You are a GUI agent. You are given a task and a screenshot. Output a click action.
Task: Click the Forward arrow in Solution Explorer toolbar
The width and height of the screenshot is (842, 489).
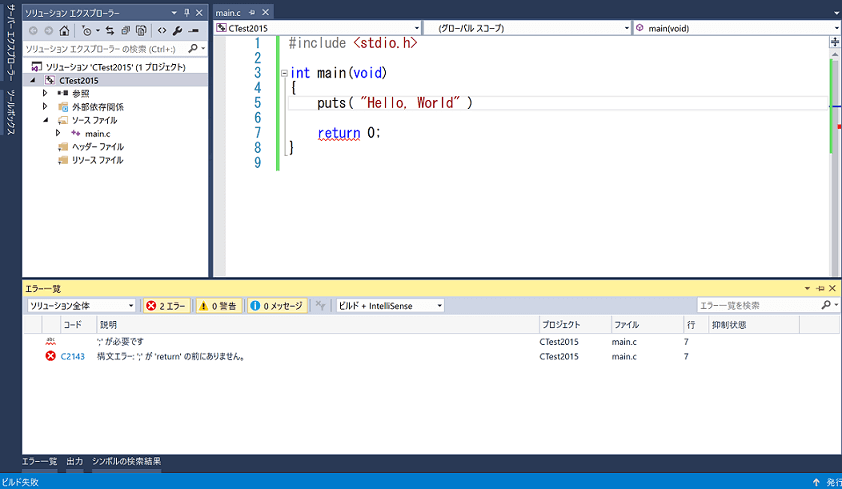[48, 31]
